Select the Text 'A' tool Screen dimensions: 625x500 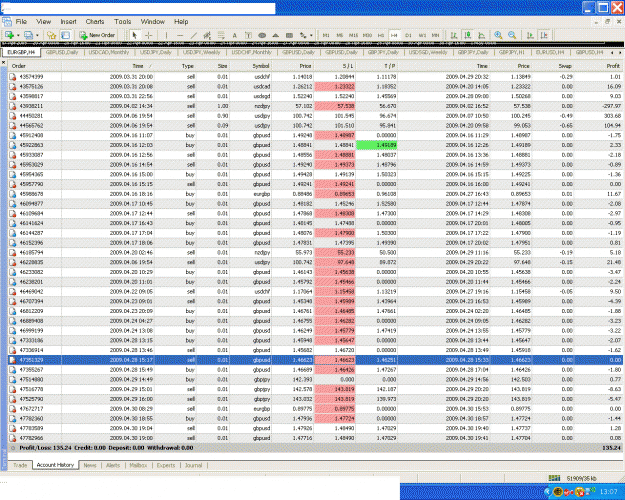click(x=234, y=35)
